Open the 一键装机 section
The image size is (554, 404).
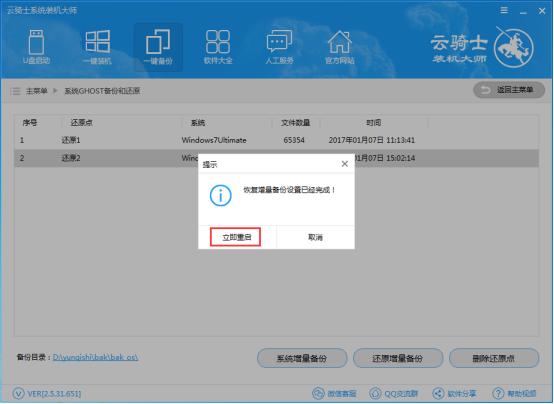(x=97, y=47)
